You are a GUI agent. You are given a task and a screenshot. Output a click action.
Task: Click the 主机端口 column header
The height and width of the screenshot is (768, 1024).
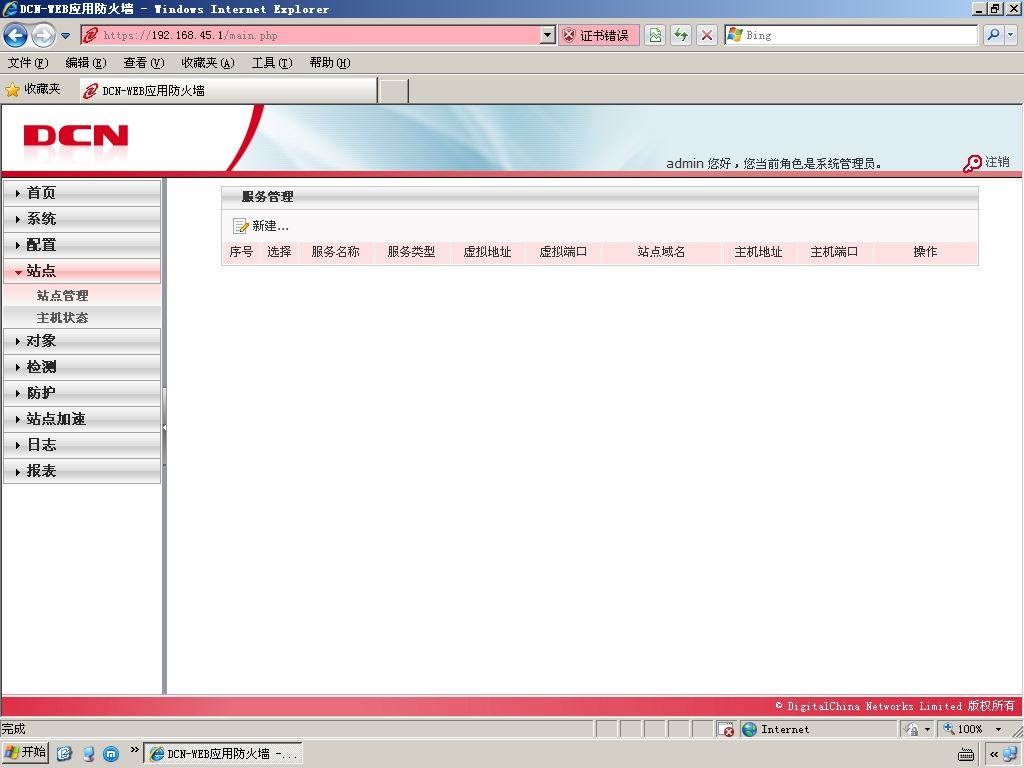coord(834,251)
